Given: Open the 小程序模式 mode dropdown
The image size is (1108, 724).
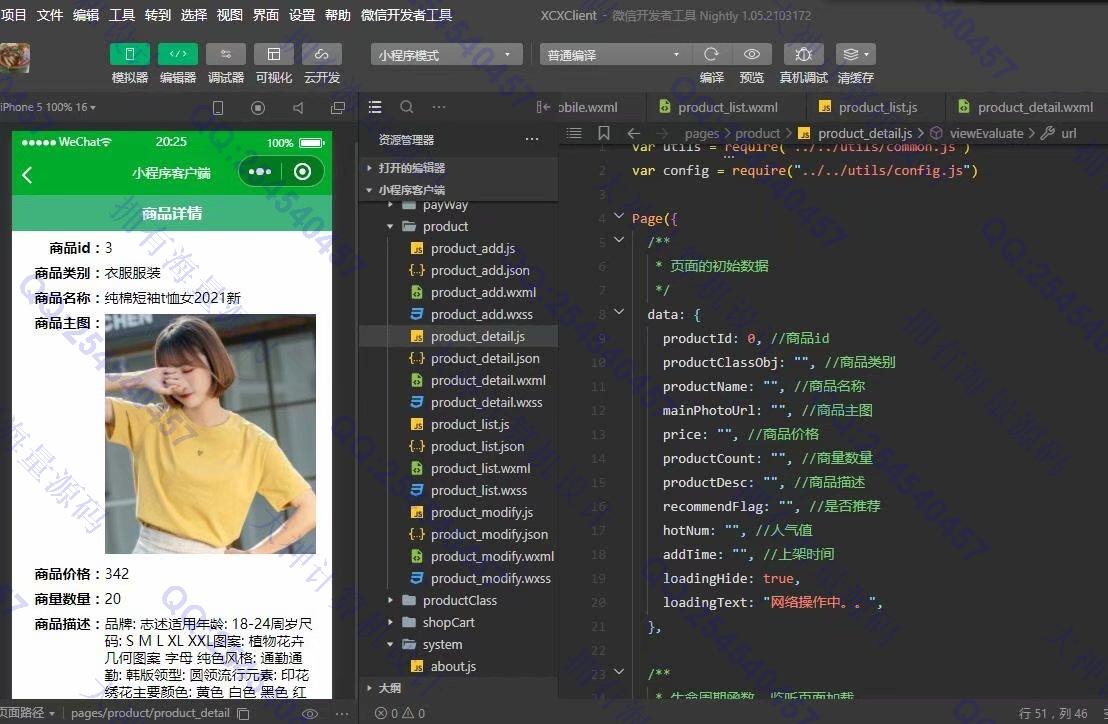Looking at the screenshot, I should 447,54.
